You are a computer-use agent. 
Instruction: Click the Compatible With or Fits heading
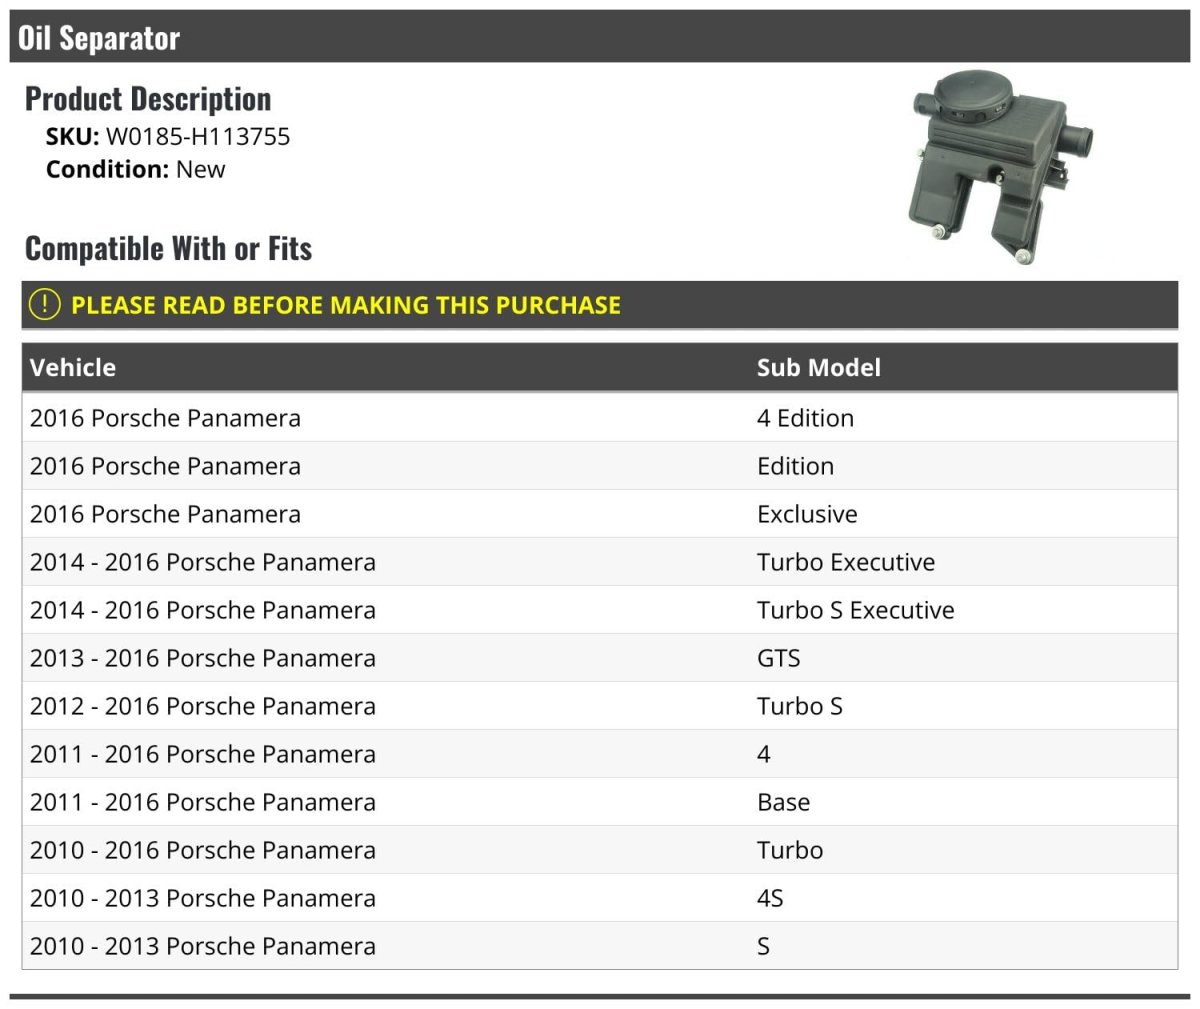168,248
